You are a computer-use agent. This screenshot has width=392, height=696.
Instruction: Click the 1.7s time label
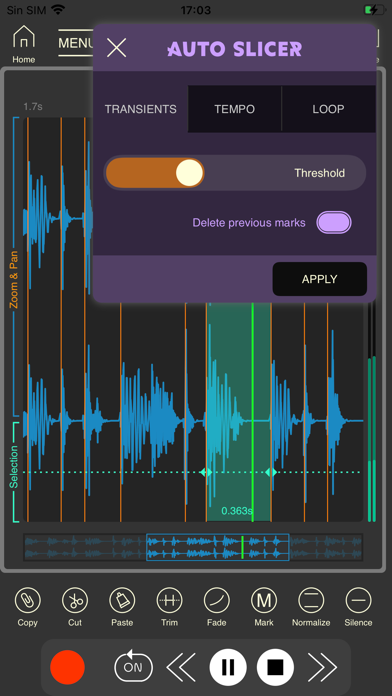tap(33, 107)
